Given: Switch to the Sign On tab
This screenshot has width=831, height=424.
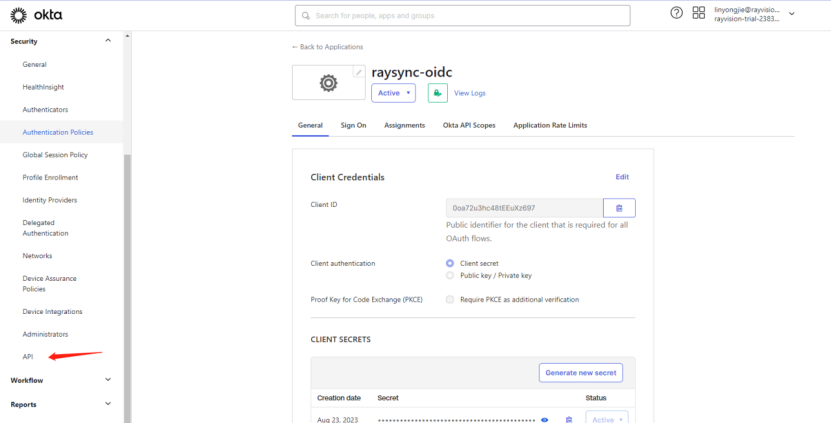Looking at the screenshot, I should (x=353, y=125).
